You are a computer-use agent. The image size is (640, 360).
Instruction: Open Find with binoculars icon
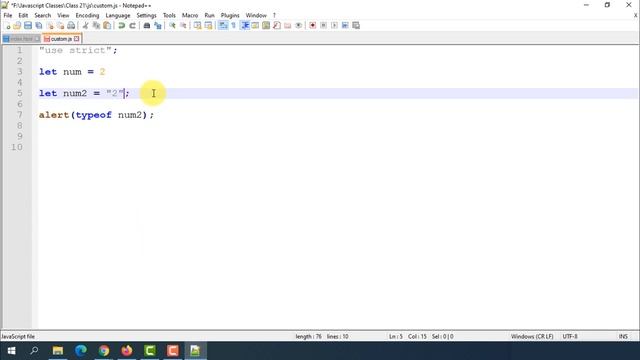click(147, 26)
